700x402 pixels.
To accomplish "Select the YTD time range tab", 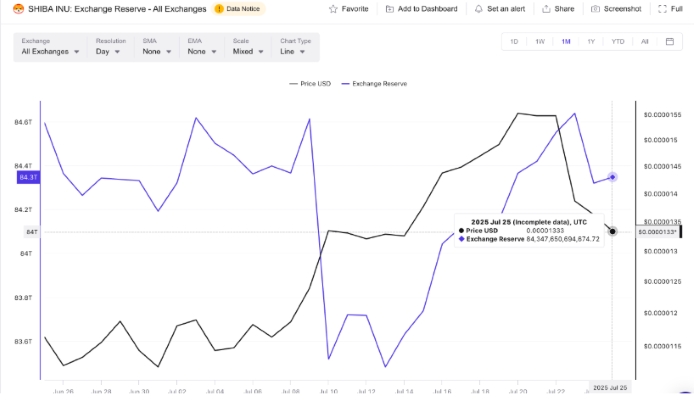I will point(618,42).
